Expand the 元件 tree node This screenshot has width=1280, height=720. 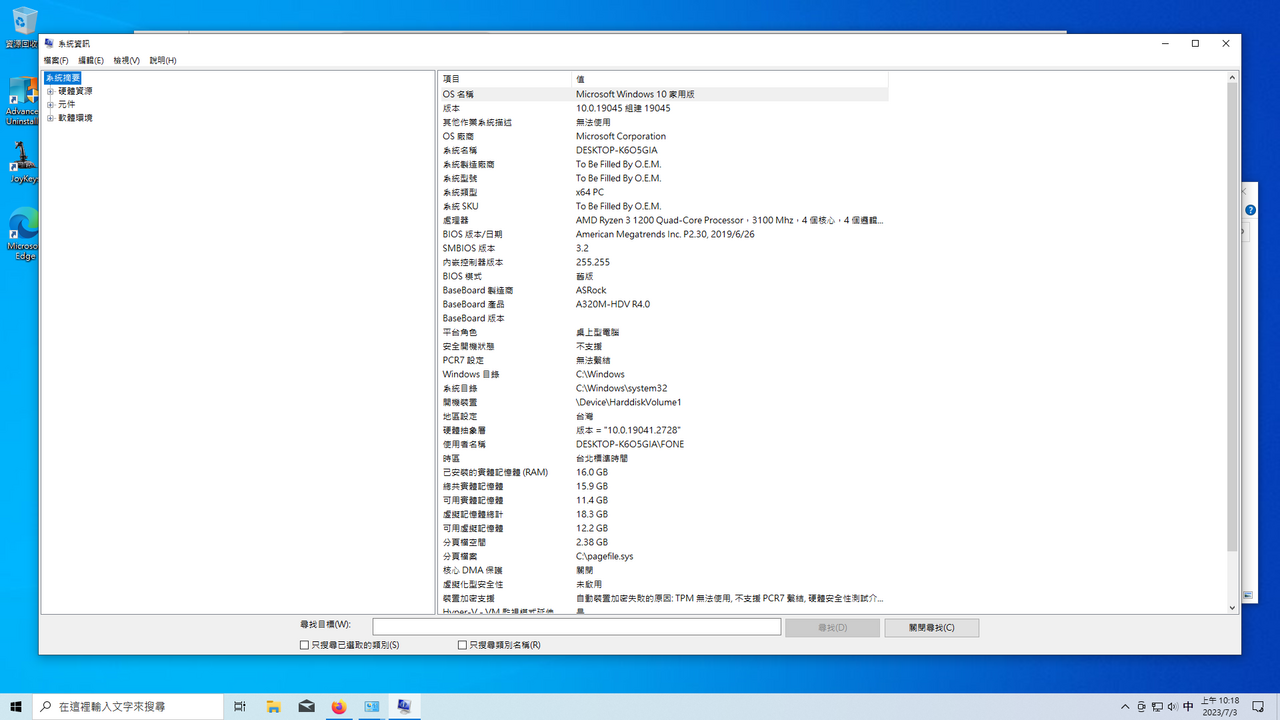(x=50, y=104)
